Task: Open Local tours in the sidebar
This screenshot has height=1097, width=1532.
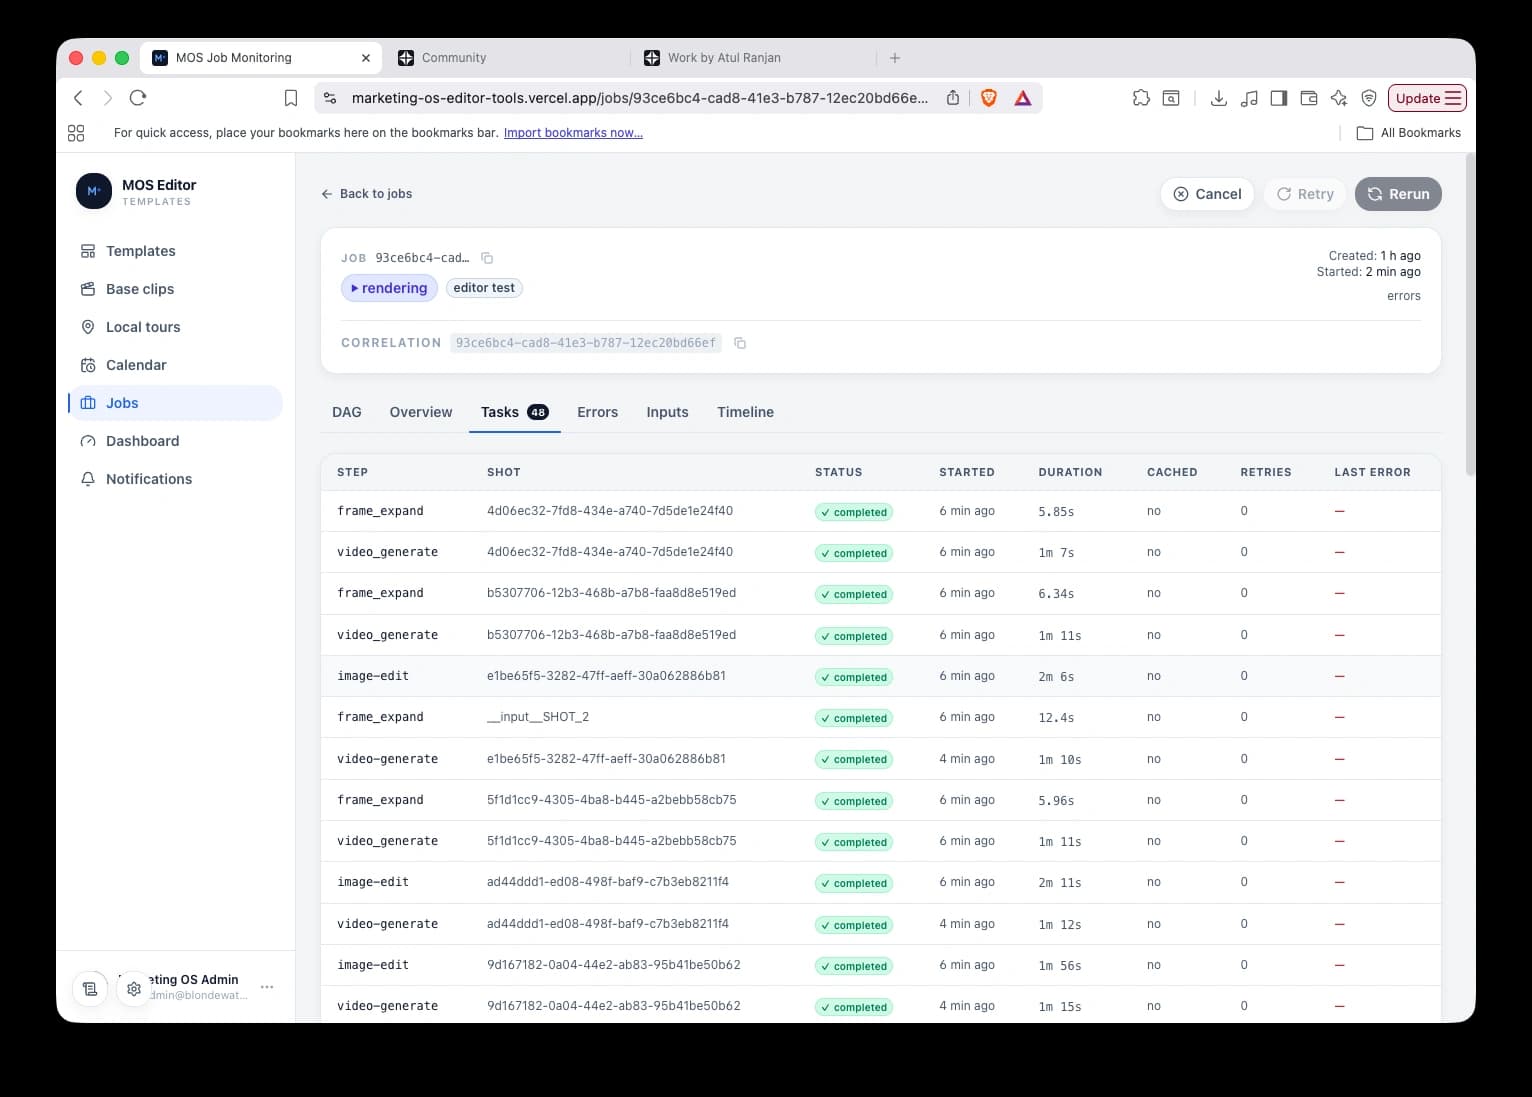Action: [x=175, y=327]
